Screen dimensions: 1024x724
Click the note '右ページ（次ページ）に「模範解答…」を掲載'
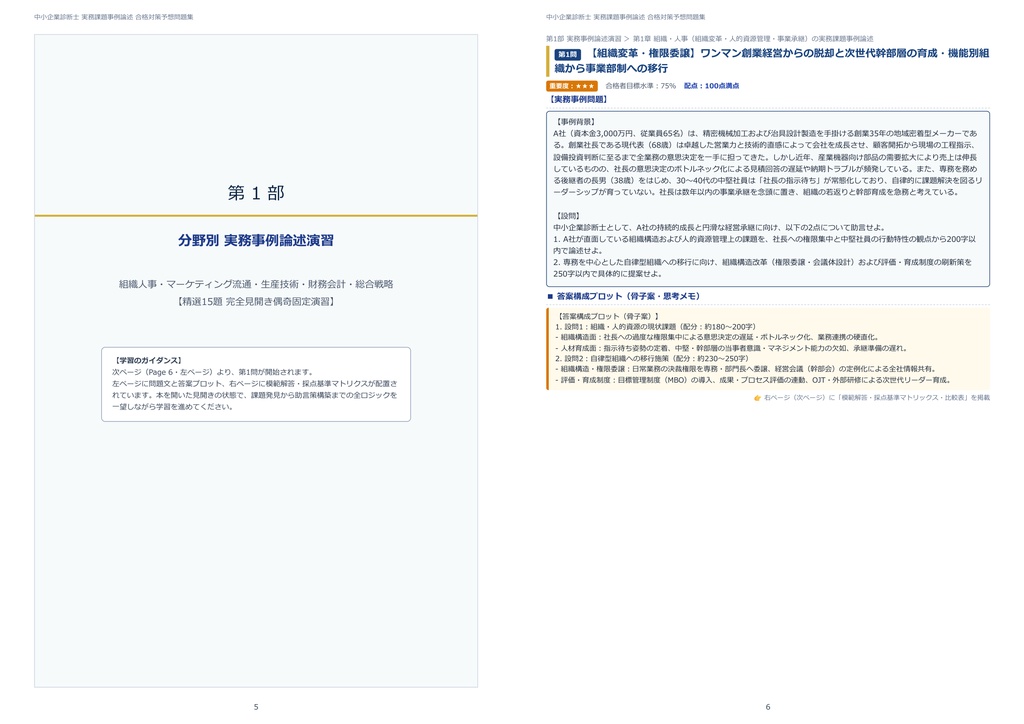pyautogui.click(x=877, y=398)
